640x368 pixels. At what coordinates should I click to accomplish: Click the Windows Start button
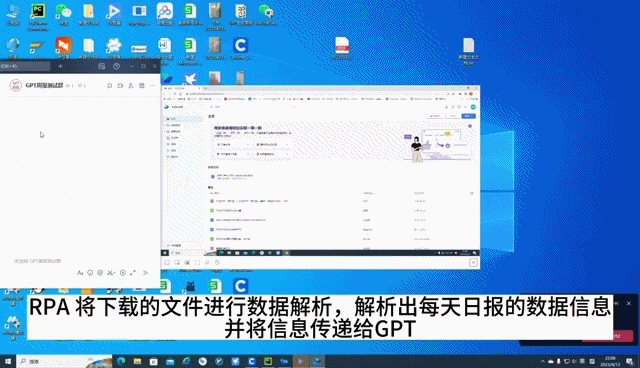pyautogui.click(x=8, y=361)
